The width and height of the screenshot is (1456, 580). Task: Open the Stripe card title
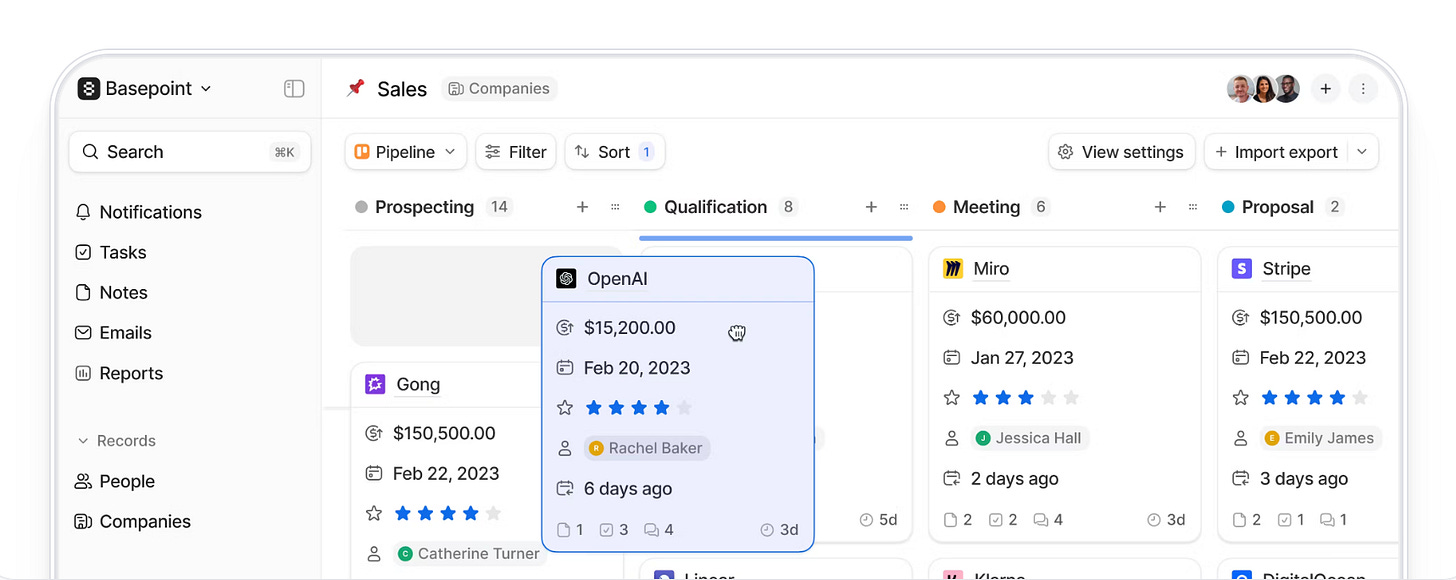pyautogui.click(x=1286, y=269)
